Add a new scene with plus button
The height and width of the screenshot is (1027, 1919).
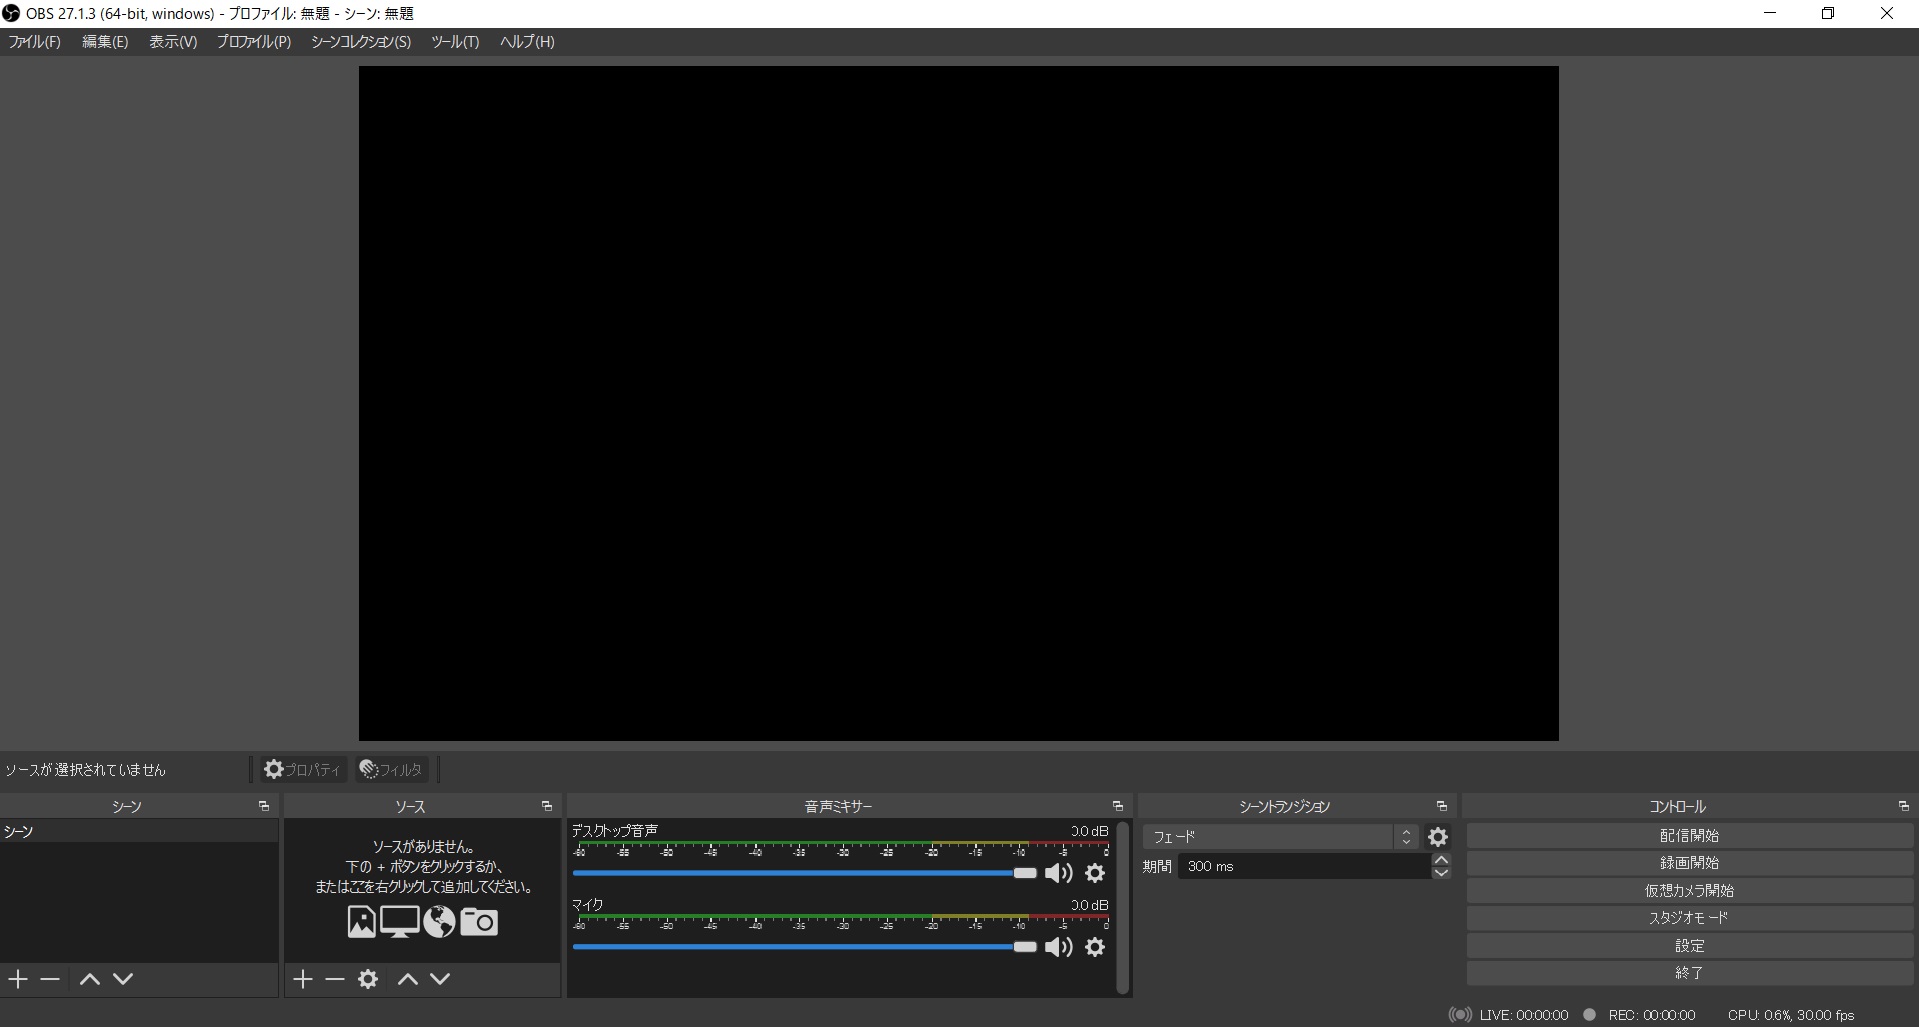pos(18,979)
